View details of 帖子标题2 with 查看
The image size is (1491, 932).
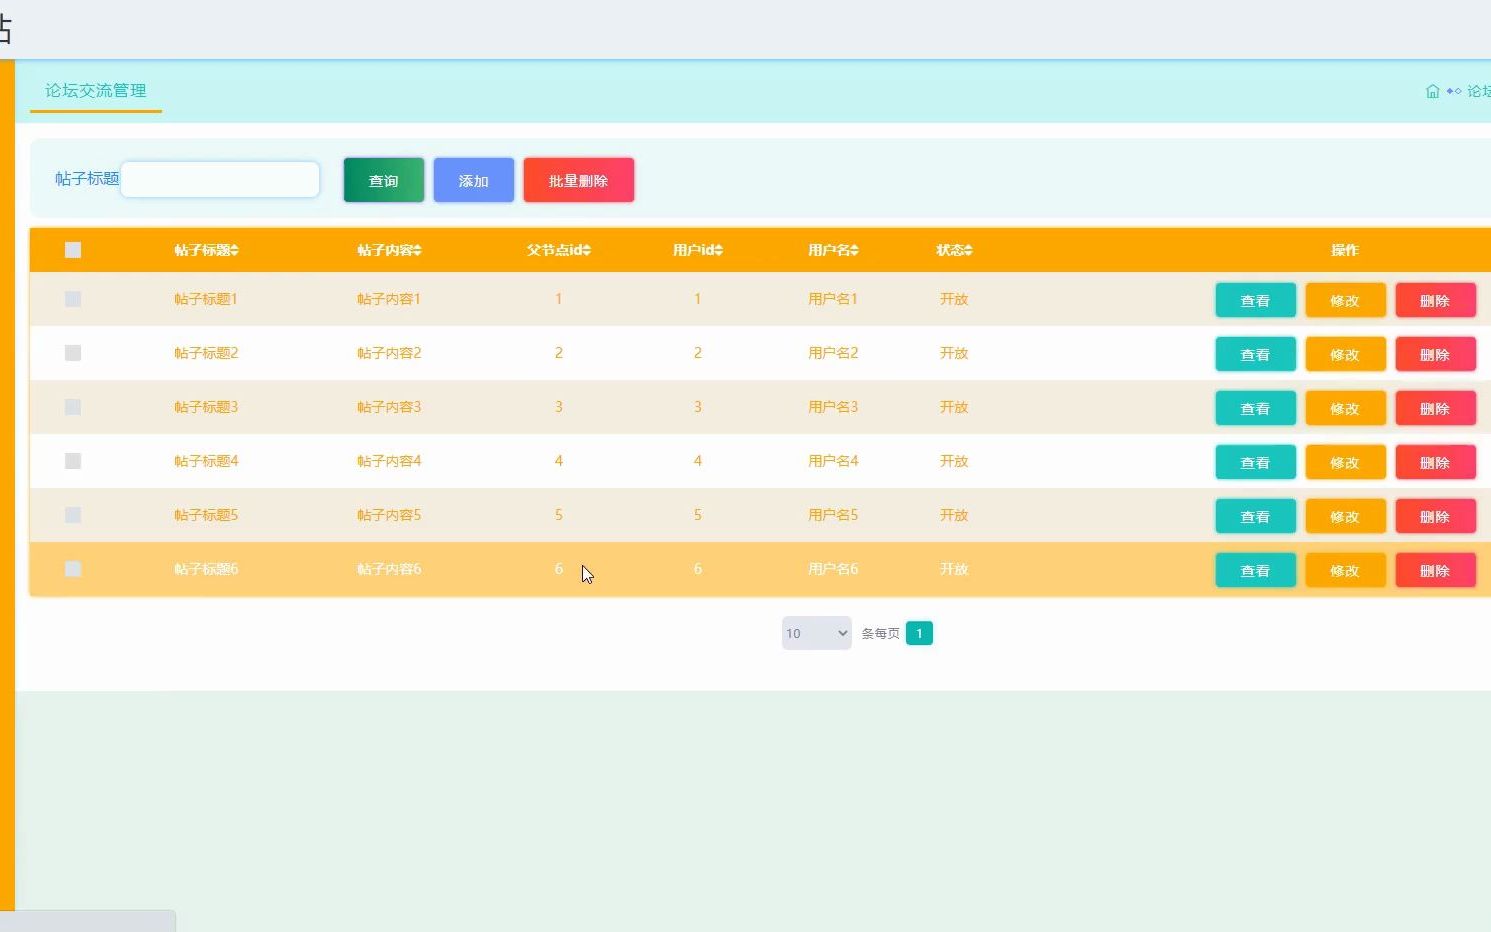[1256, 354]
